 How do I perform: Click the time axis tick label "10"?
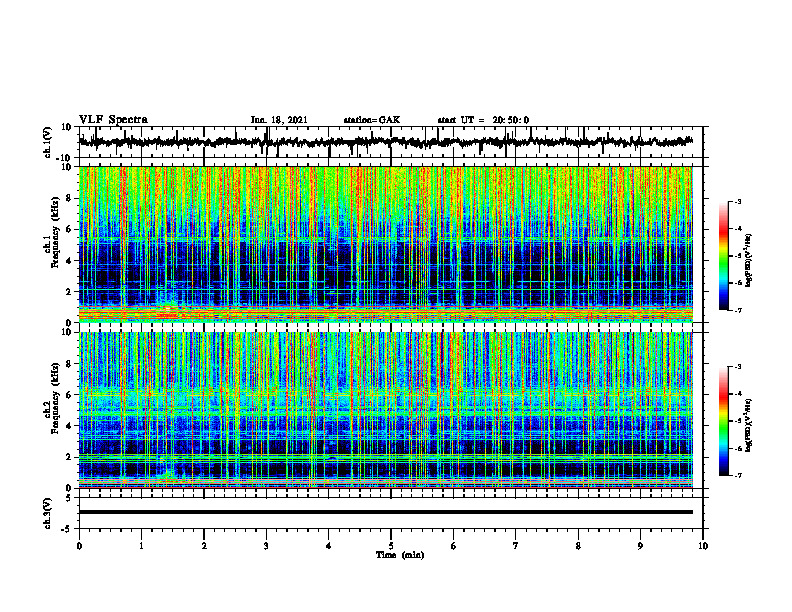pyautogui.click(x=703, y=546)
